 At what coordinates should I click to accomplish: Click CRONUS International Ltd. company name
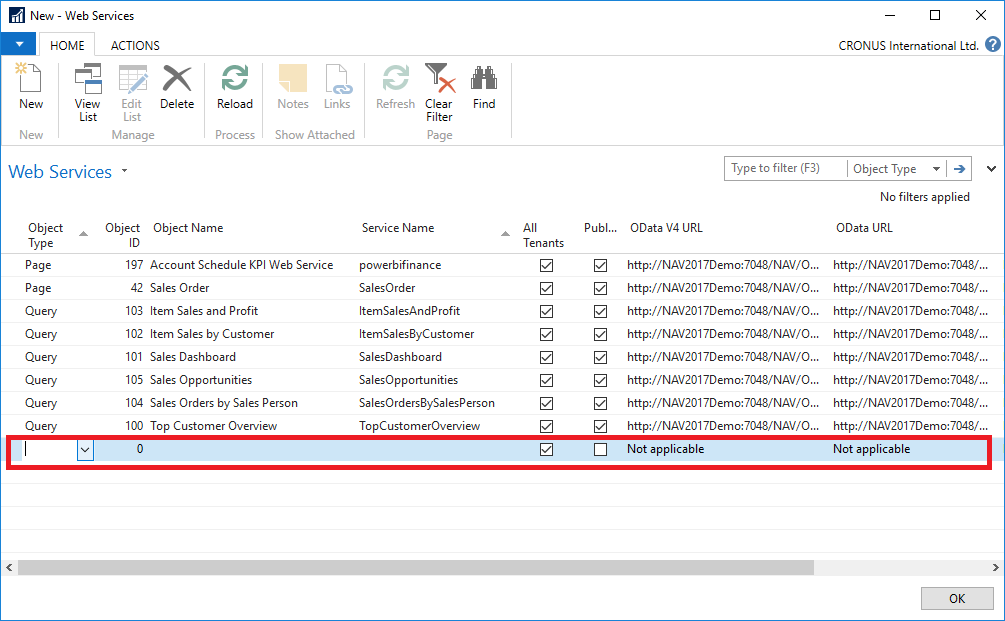[x=908, y=46]
